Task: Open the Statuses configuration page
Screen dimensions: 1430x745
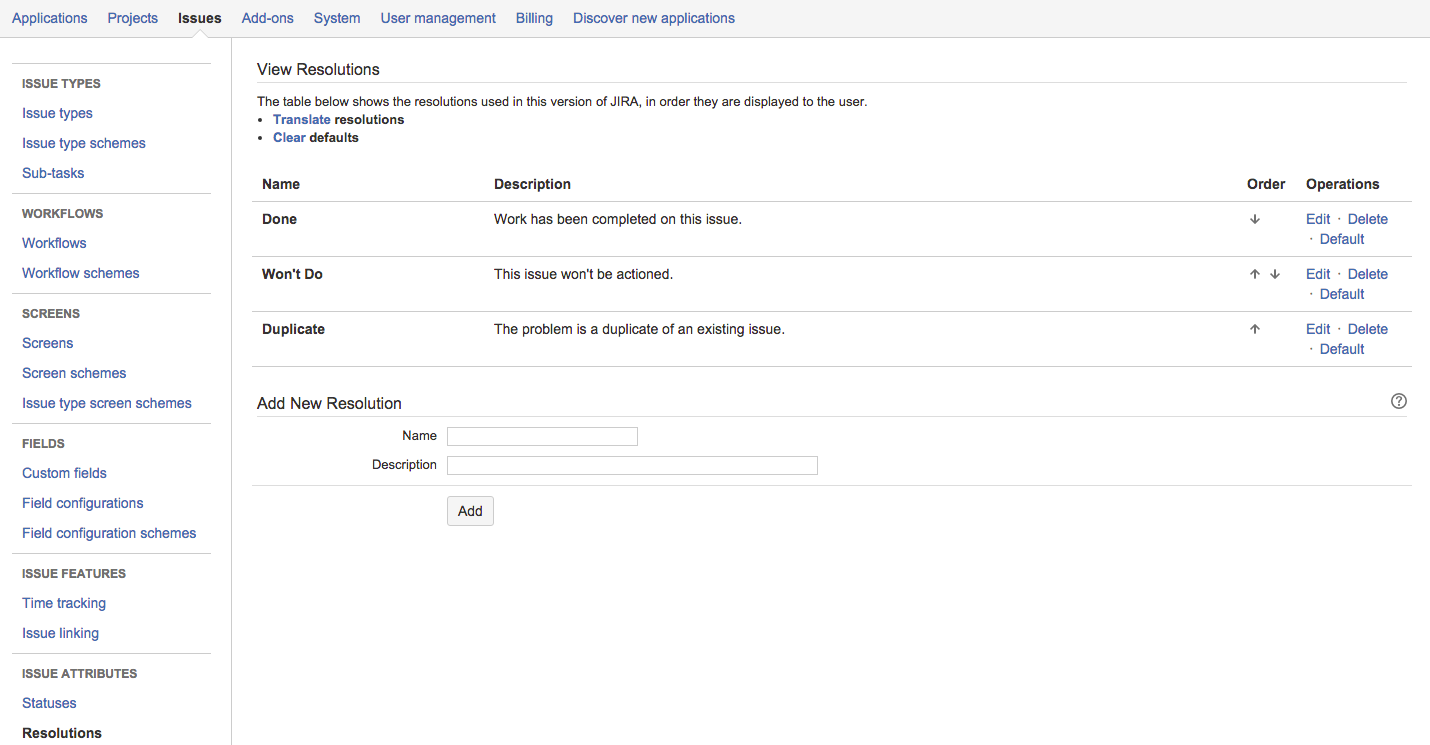Action: [48, 702]
